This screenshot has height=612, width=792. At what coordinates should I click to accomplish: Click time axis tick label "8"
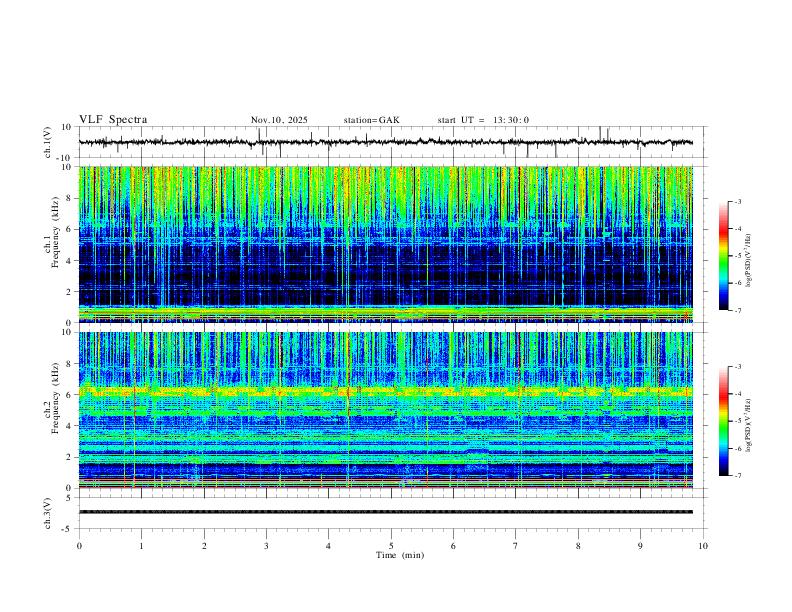pos(578,546)
